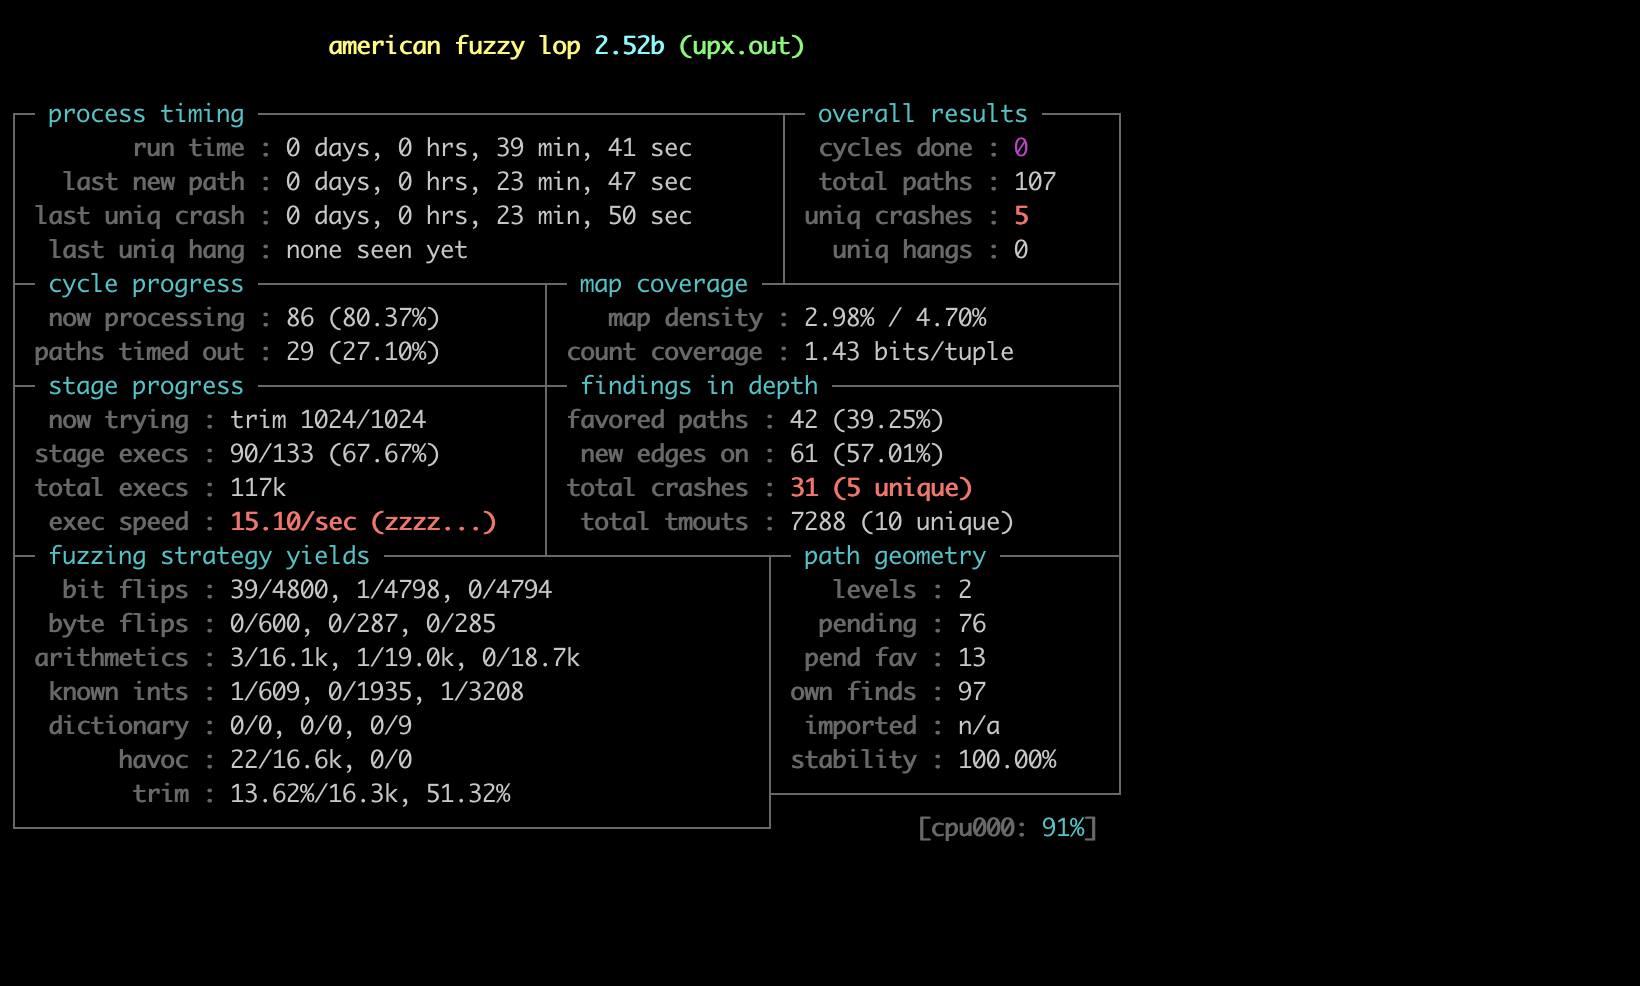Select the "process timing" section header

coord(146,114)
